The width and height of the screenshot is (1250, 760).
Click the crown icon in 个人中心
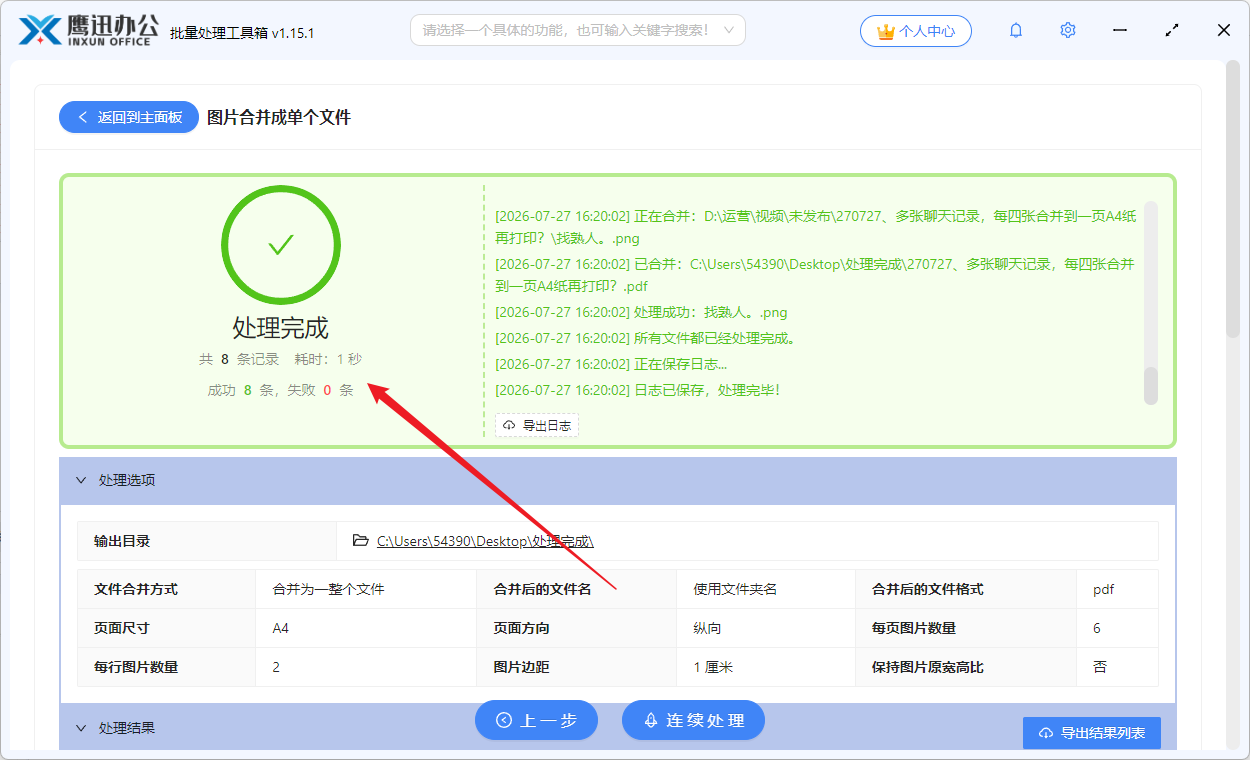(885, 32)
